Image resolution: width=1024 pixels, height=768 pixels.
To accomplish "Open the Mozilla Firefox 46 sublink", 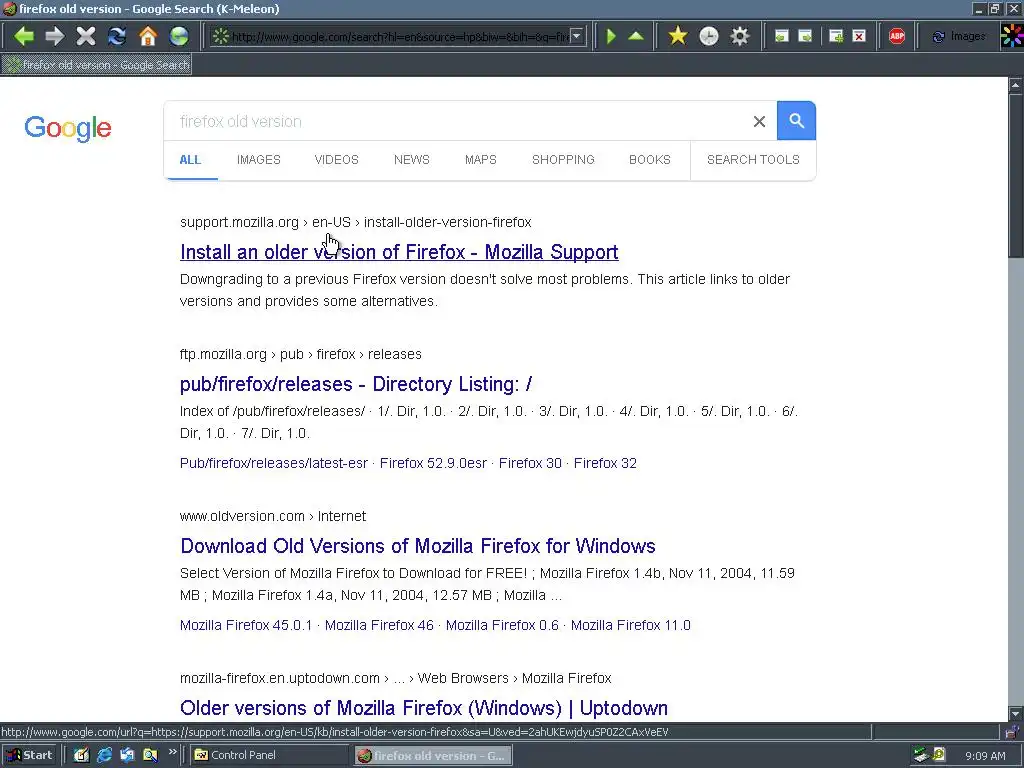I will (x=379, y=625).
